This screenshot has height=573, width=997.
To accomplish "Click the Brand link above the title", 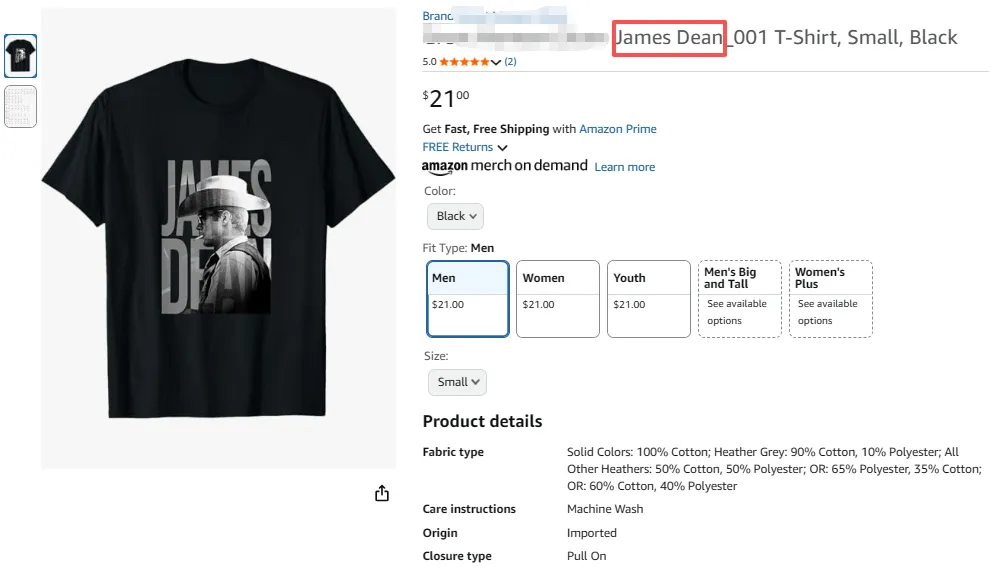I will 438,16.
